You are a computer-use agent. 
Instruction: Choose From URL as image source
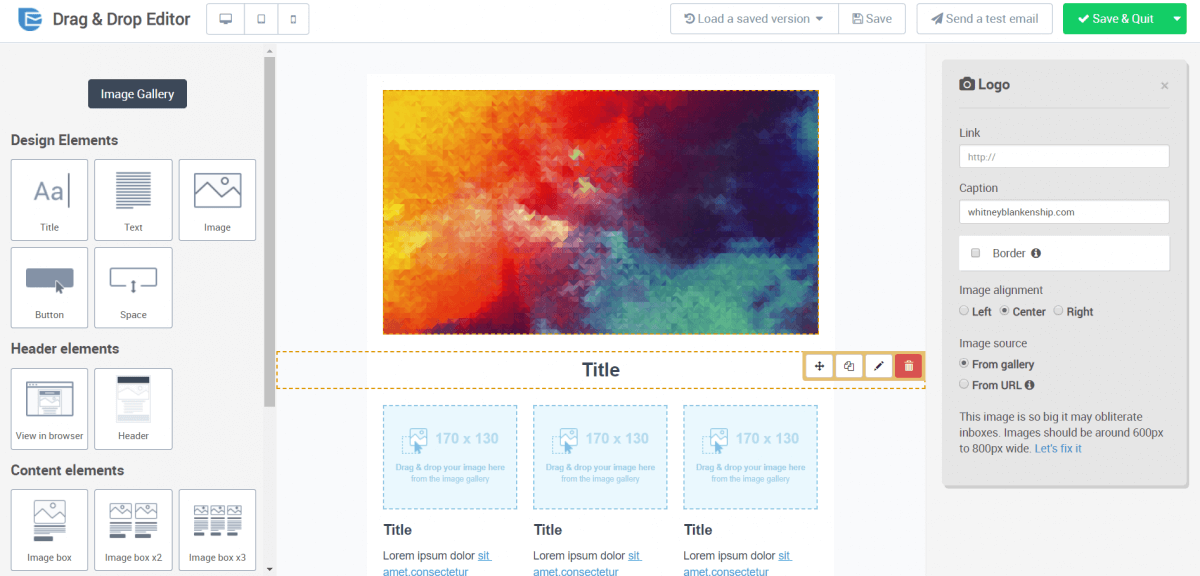coord(965,384)
